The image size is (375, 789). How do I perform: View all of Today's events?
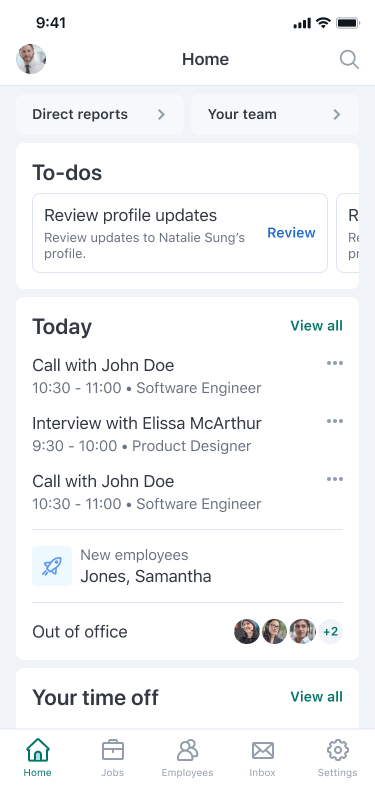317,326
